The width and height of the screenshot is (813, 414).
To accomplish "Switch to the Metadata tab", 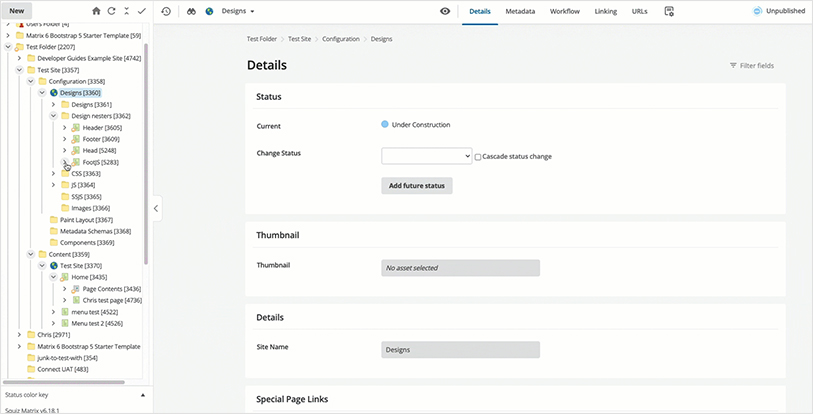I will pos(520,11).
